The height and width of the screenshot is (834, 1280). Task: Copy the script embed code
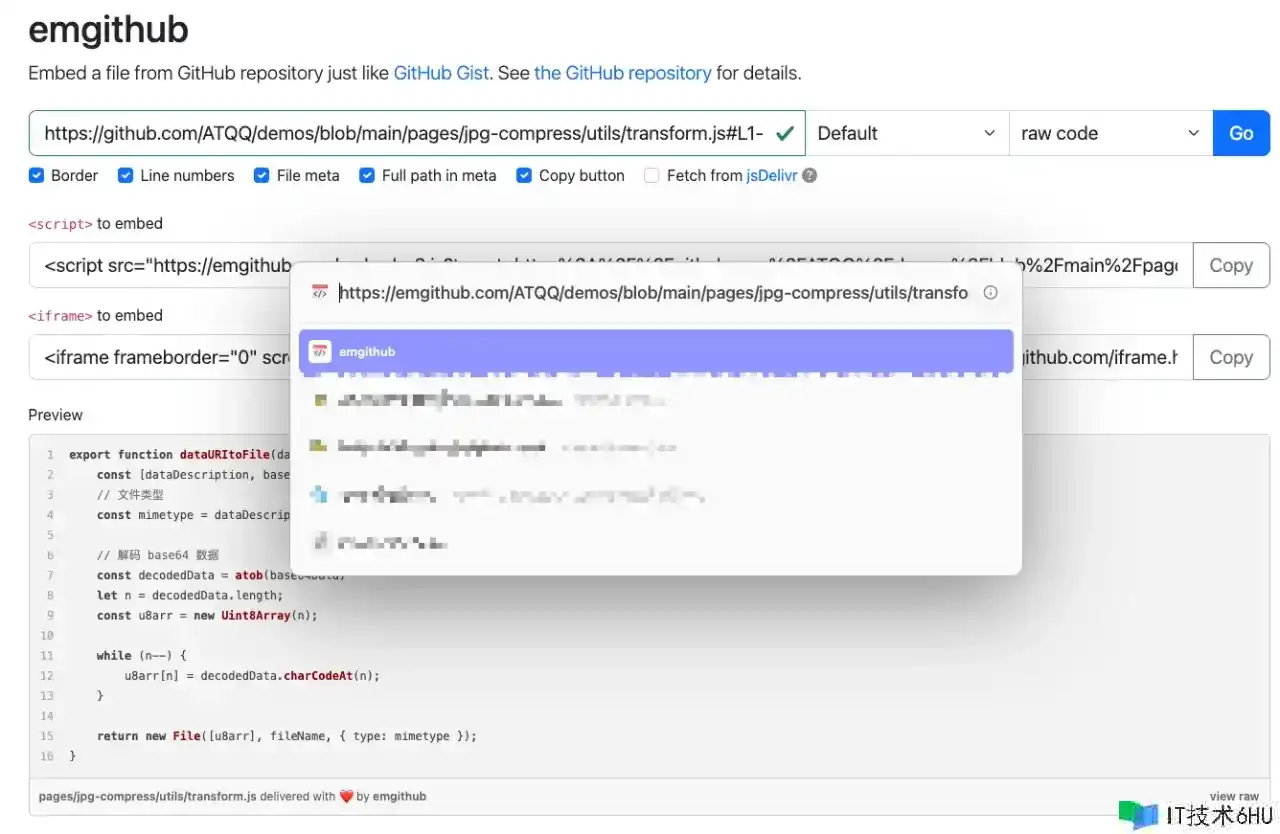coord(1231,265)
